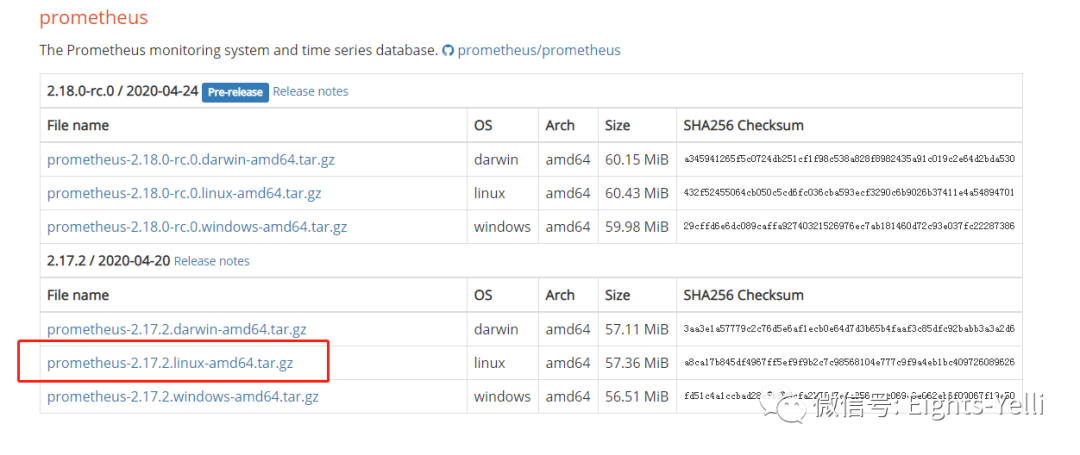Open Release notes for 2.18.0-rc.0
Image resolution: width=1080 pixels, height=455 pixels.
click(310, 91)
